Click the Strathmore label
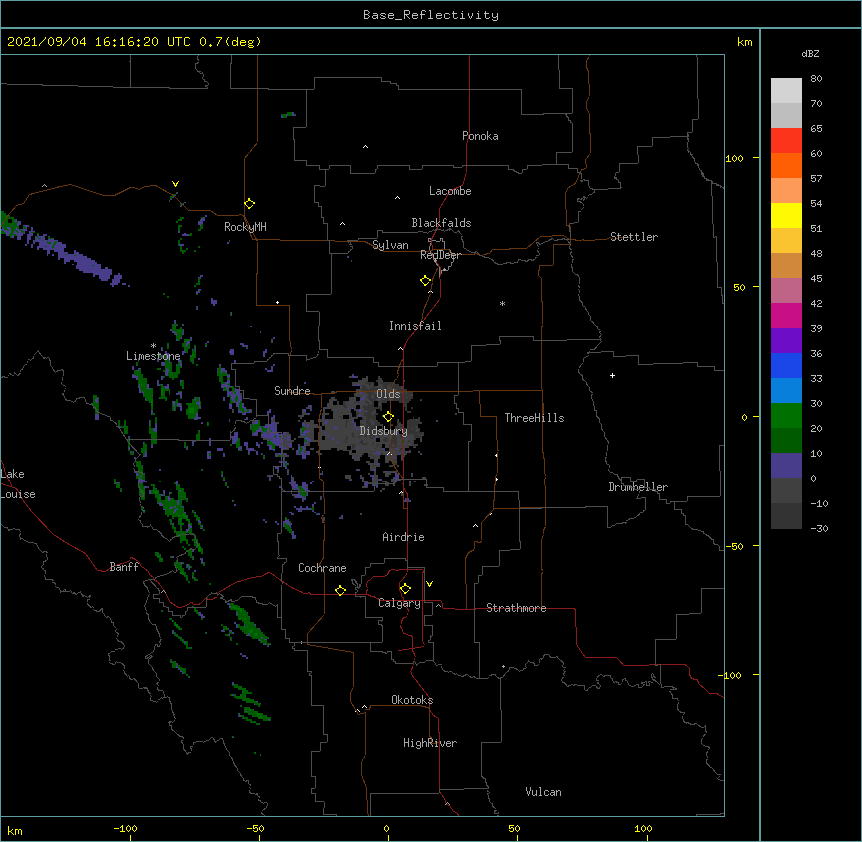The image size is (862, 842). 516,608
